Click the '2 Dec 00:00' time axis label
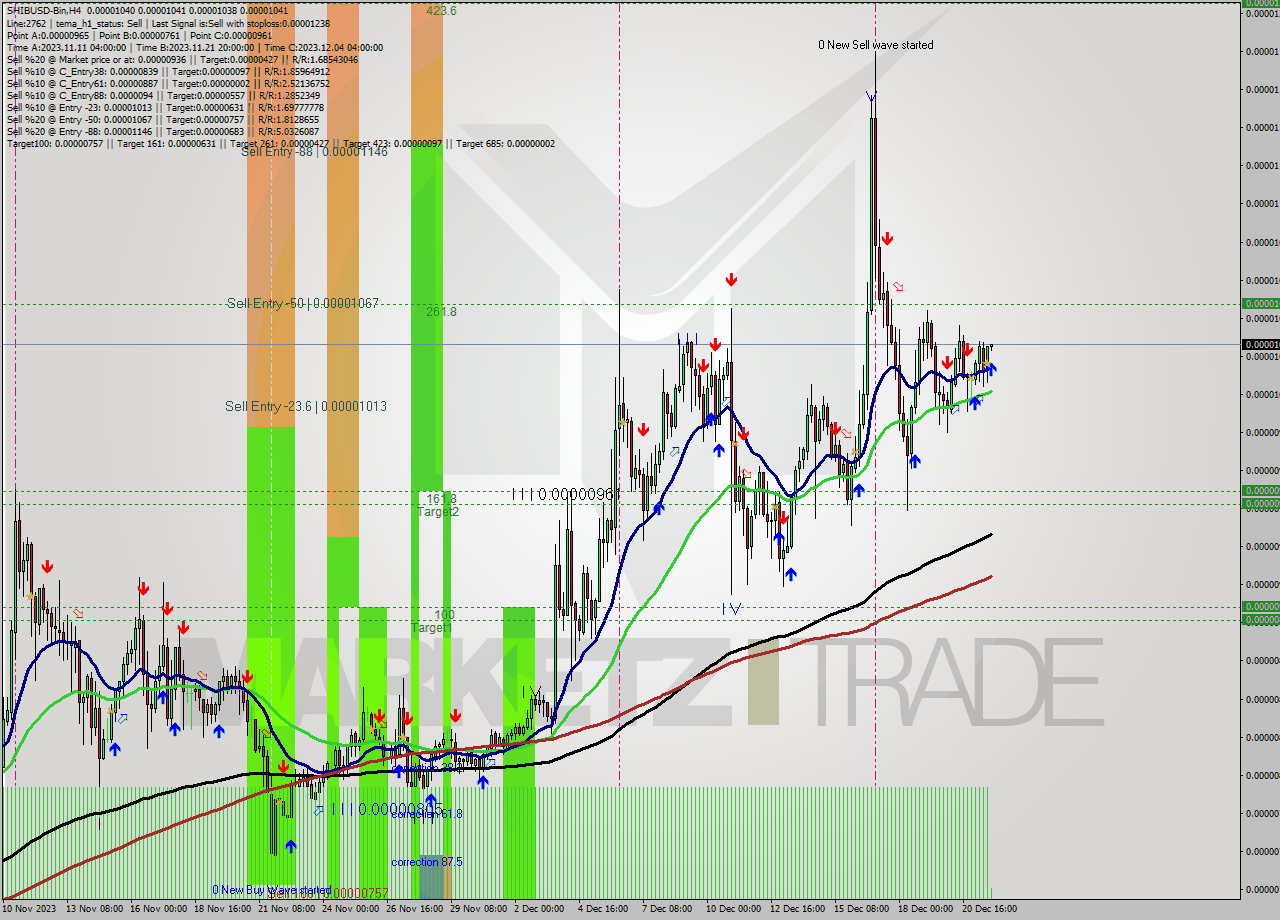Image resolution: width=1280 pixels, height=920 pixels. pos(540,909)
